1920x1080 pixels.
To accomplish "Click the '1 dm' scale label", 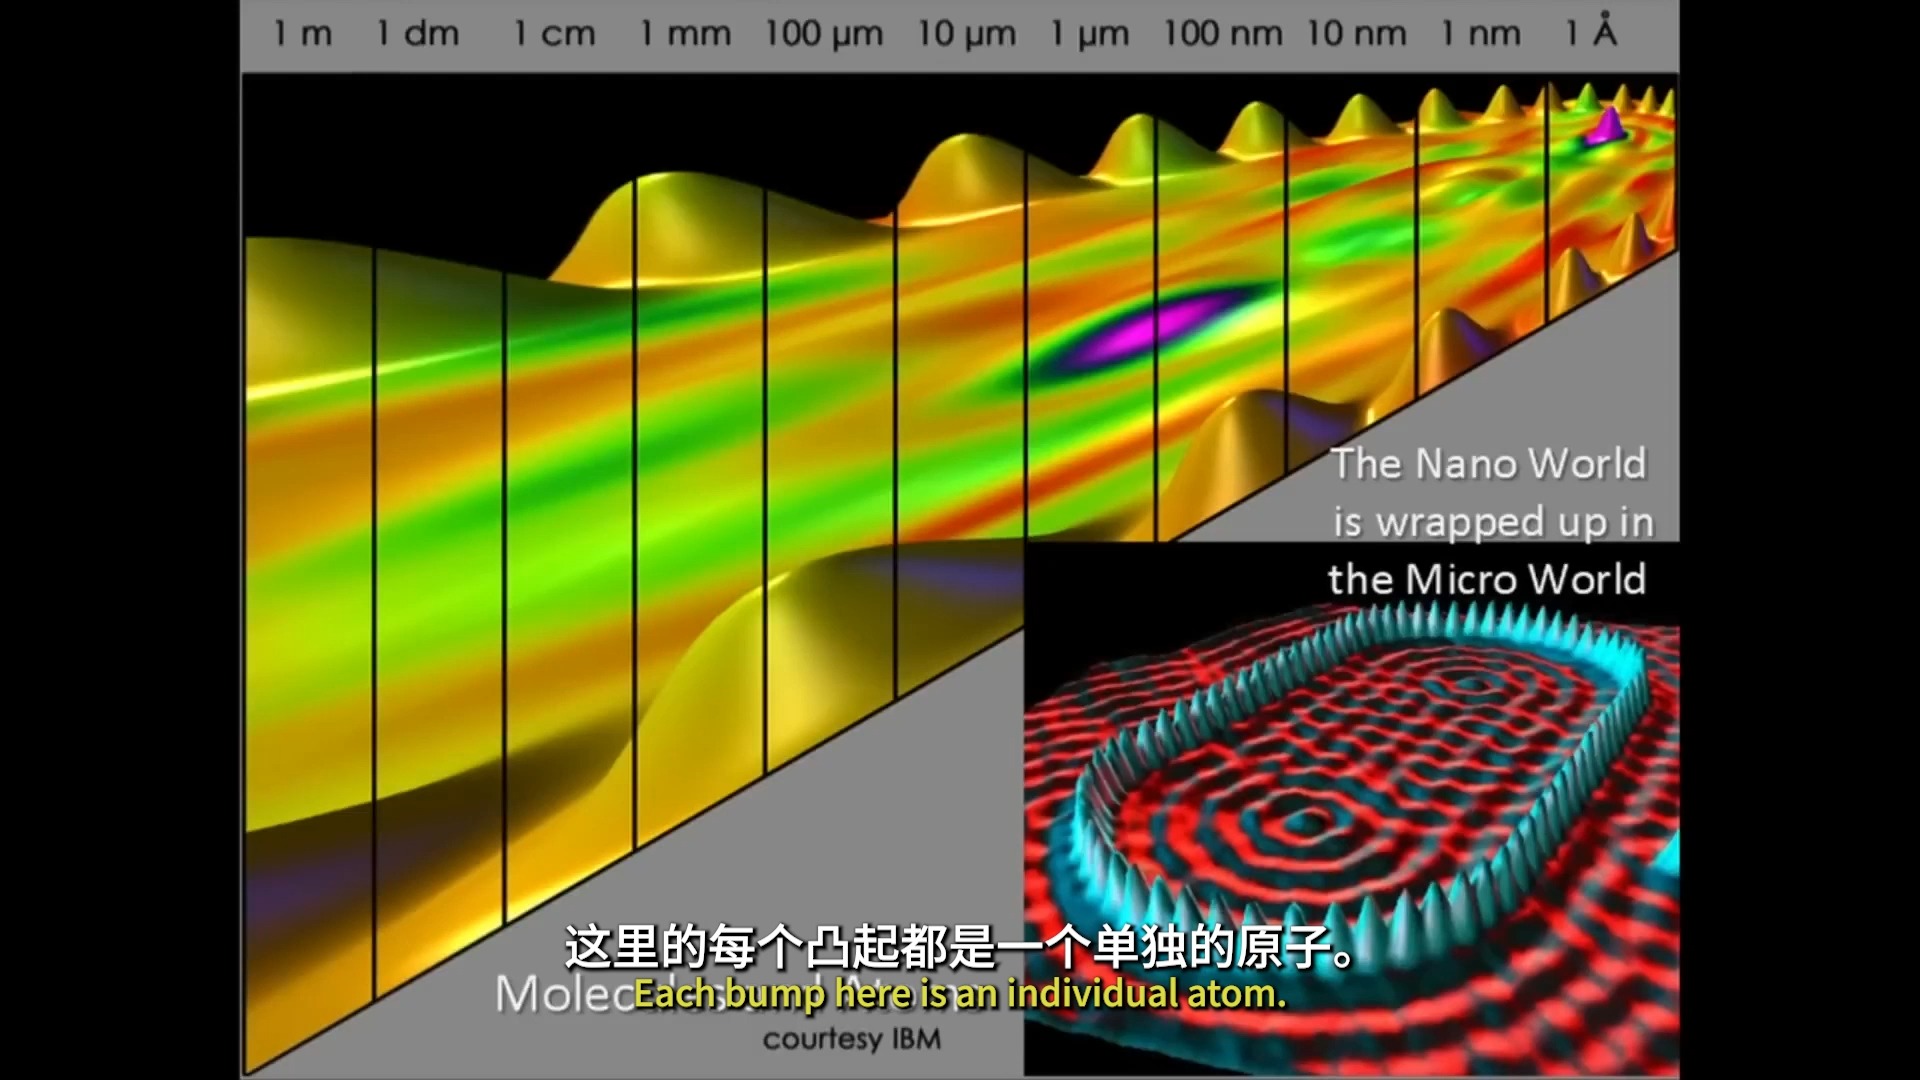I will pyautogui.click(x=418, y=34).
